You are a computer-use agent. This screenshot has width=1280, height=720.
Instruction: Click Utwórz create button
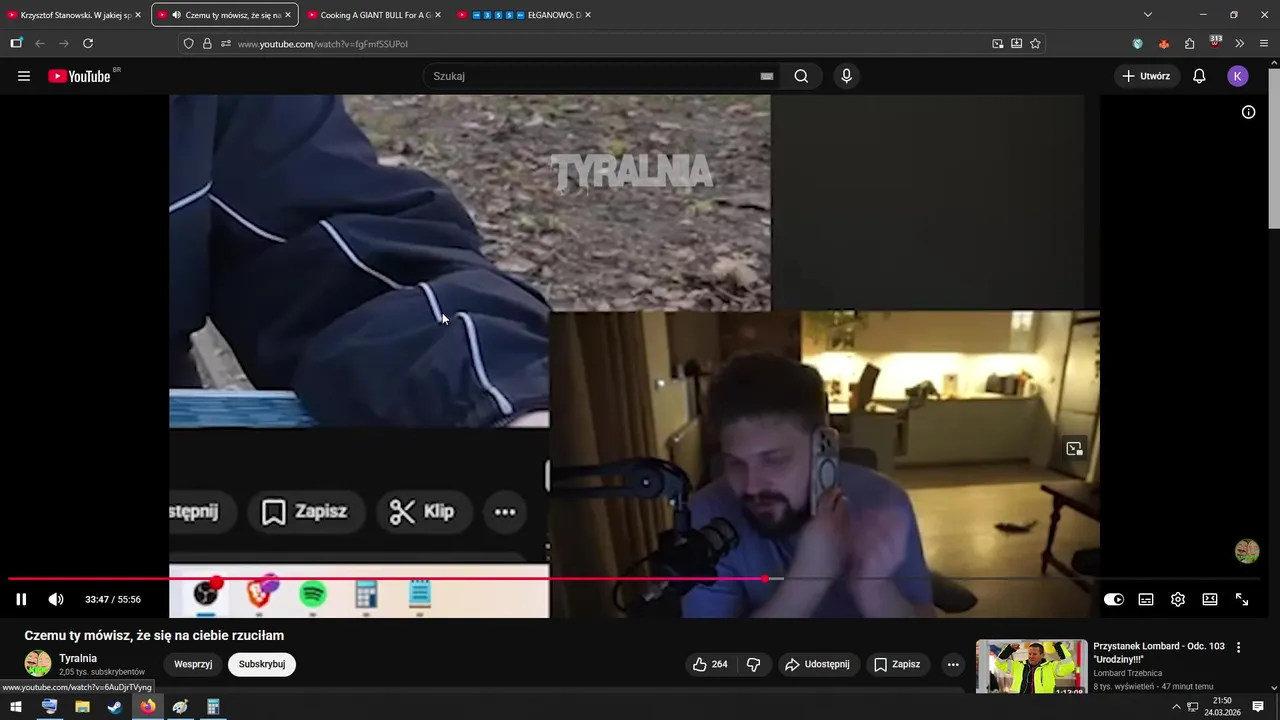1146,76
